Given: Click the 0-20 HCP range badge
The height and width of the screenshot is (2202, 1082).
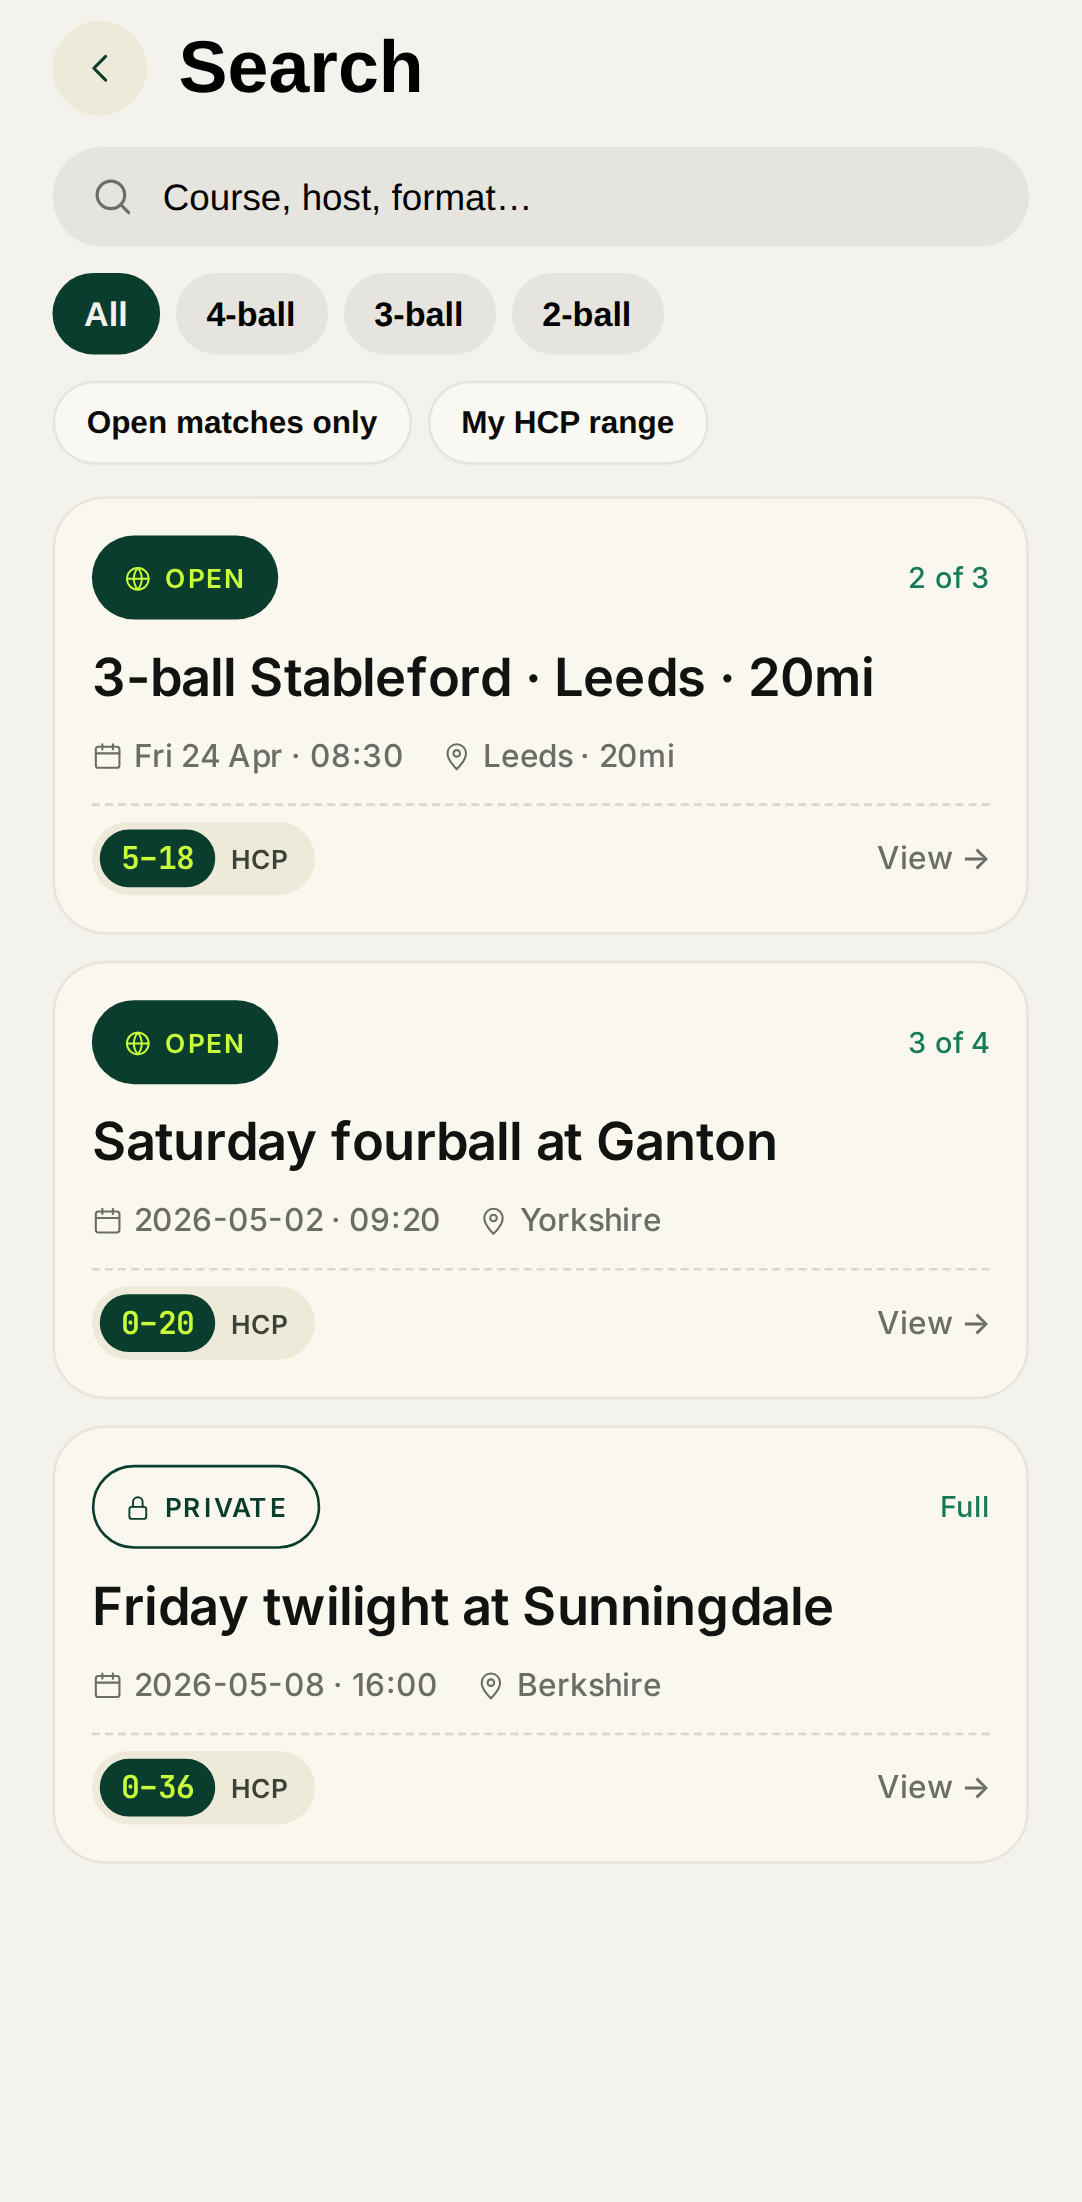Looking at the screenshot, I should point(158,1323).
